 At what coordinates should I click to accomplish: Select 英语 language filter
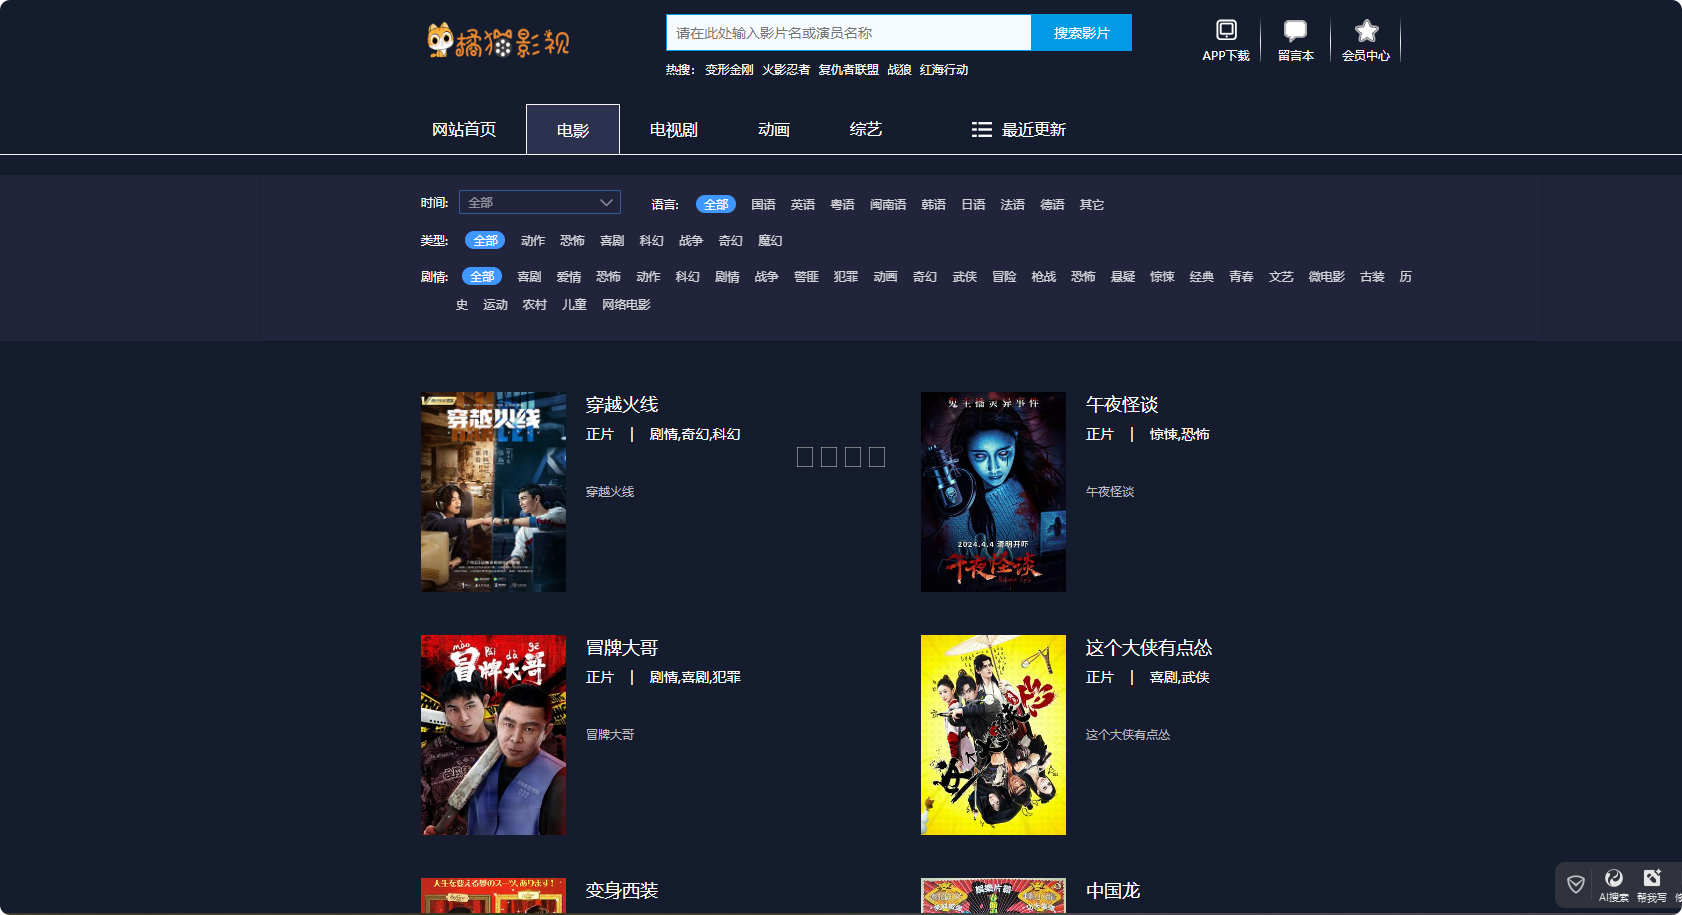pos(803,204)
